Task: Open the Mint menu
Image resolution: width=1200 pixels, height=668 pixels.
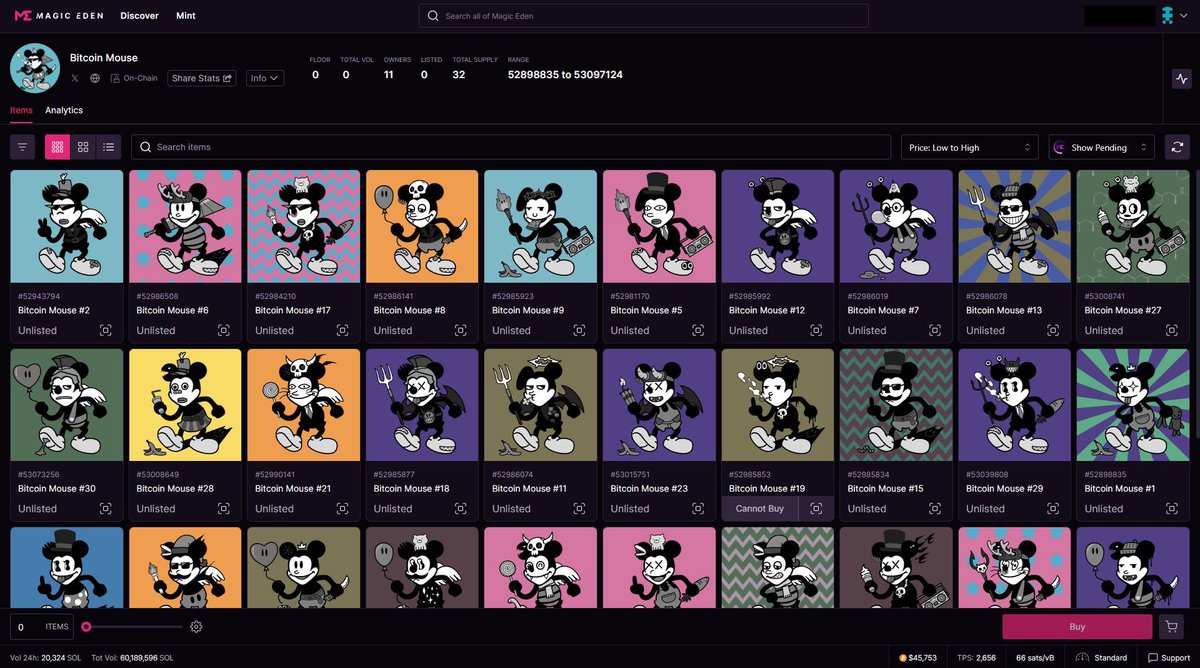Action: 186,16
